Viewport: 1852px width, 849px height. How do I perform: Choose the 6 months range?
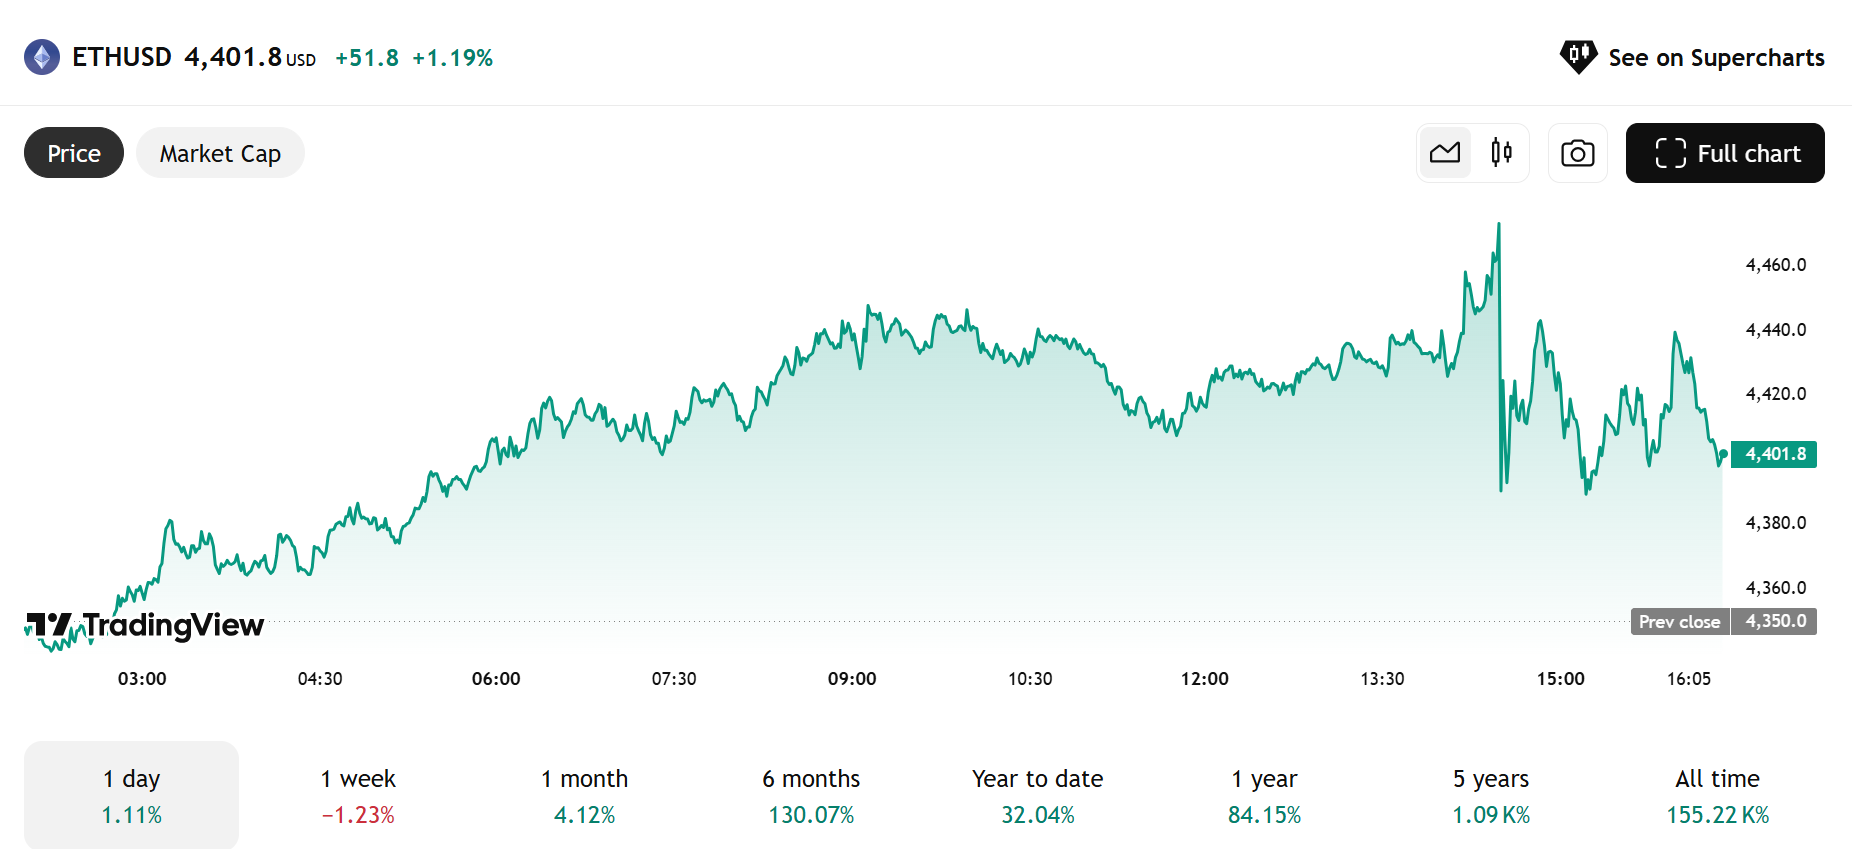pos(811,795)
